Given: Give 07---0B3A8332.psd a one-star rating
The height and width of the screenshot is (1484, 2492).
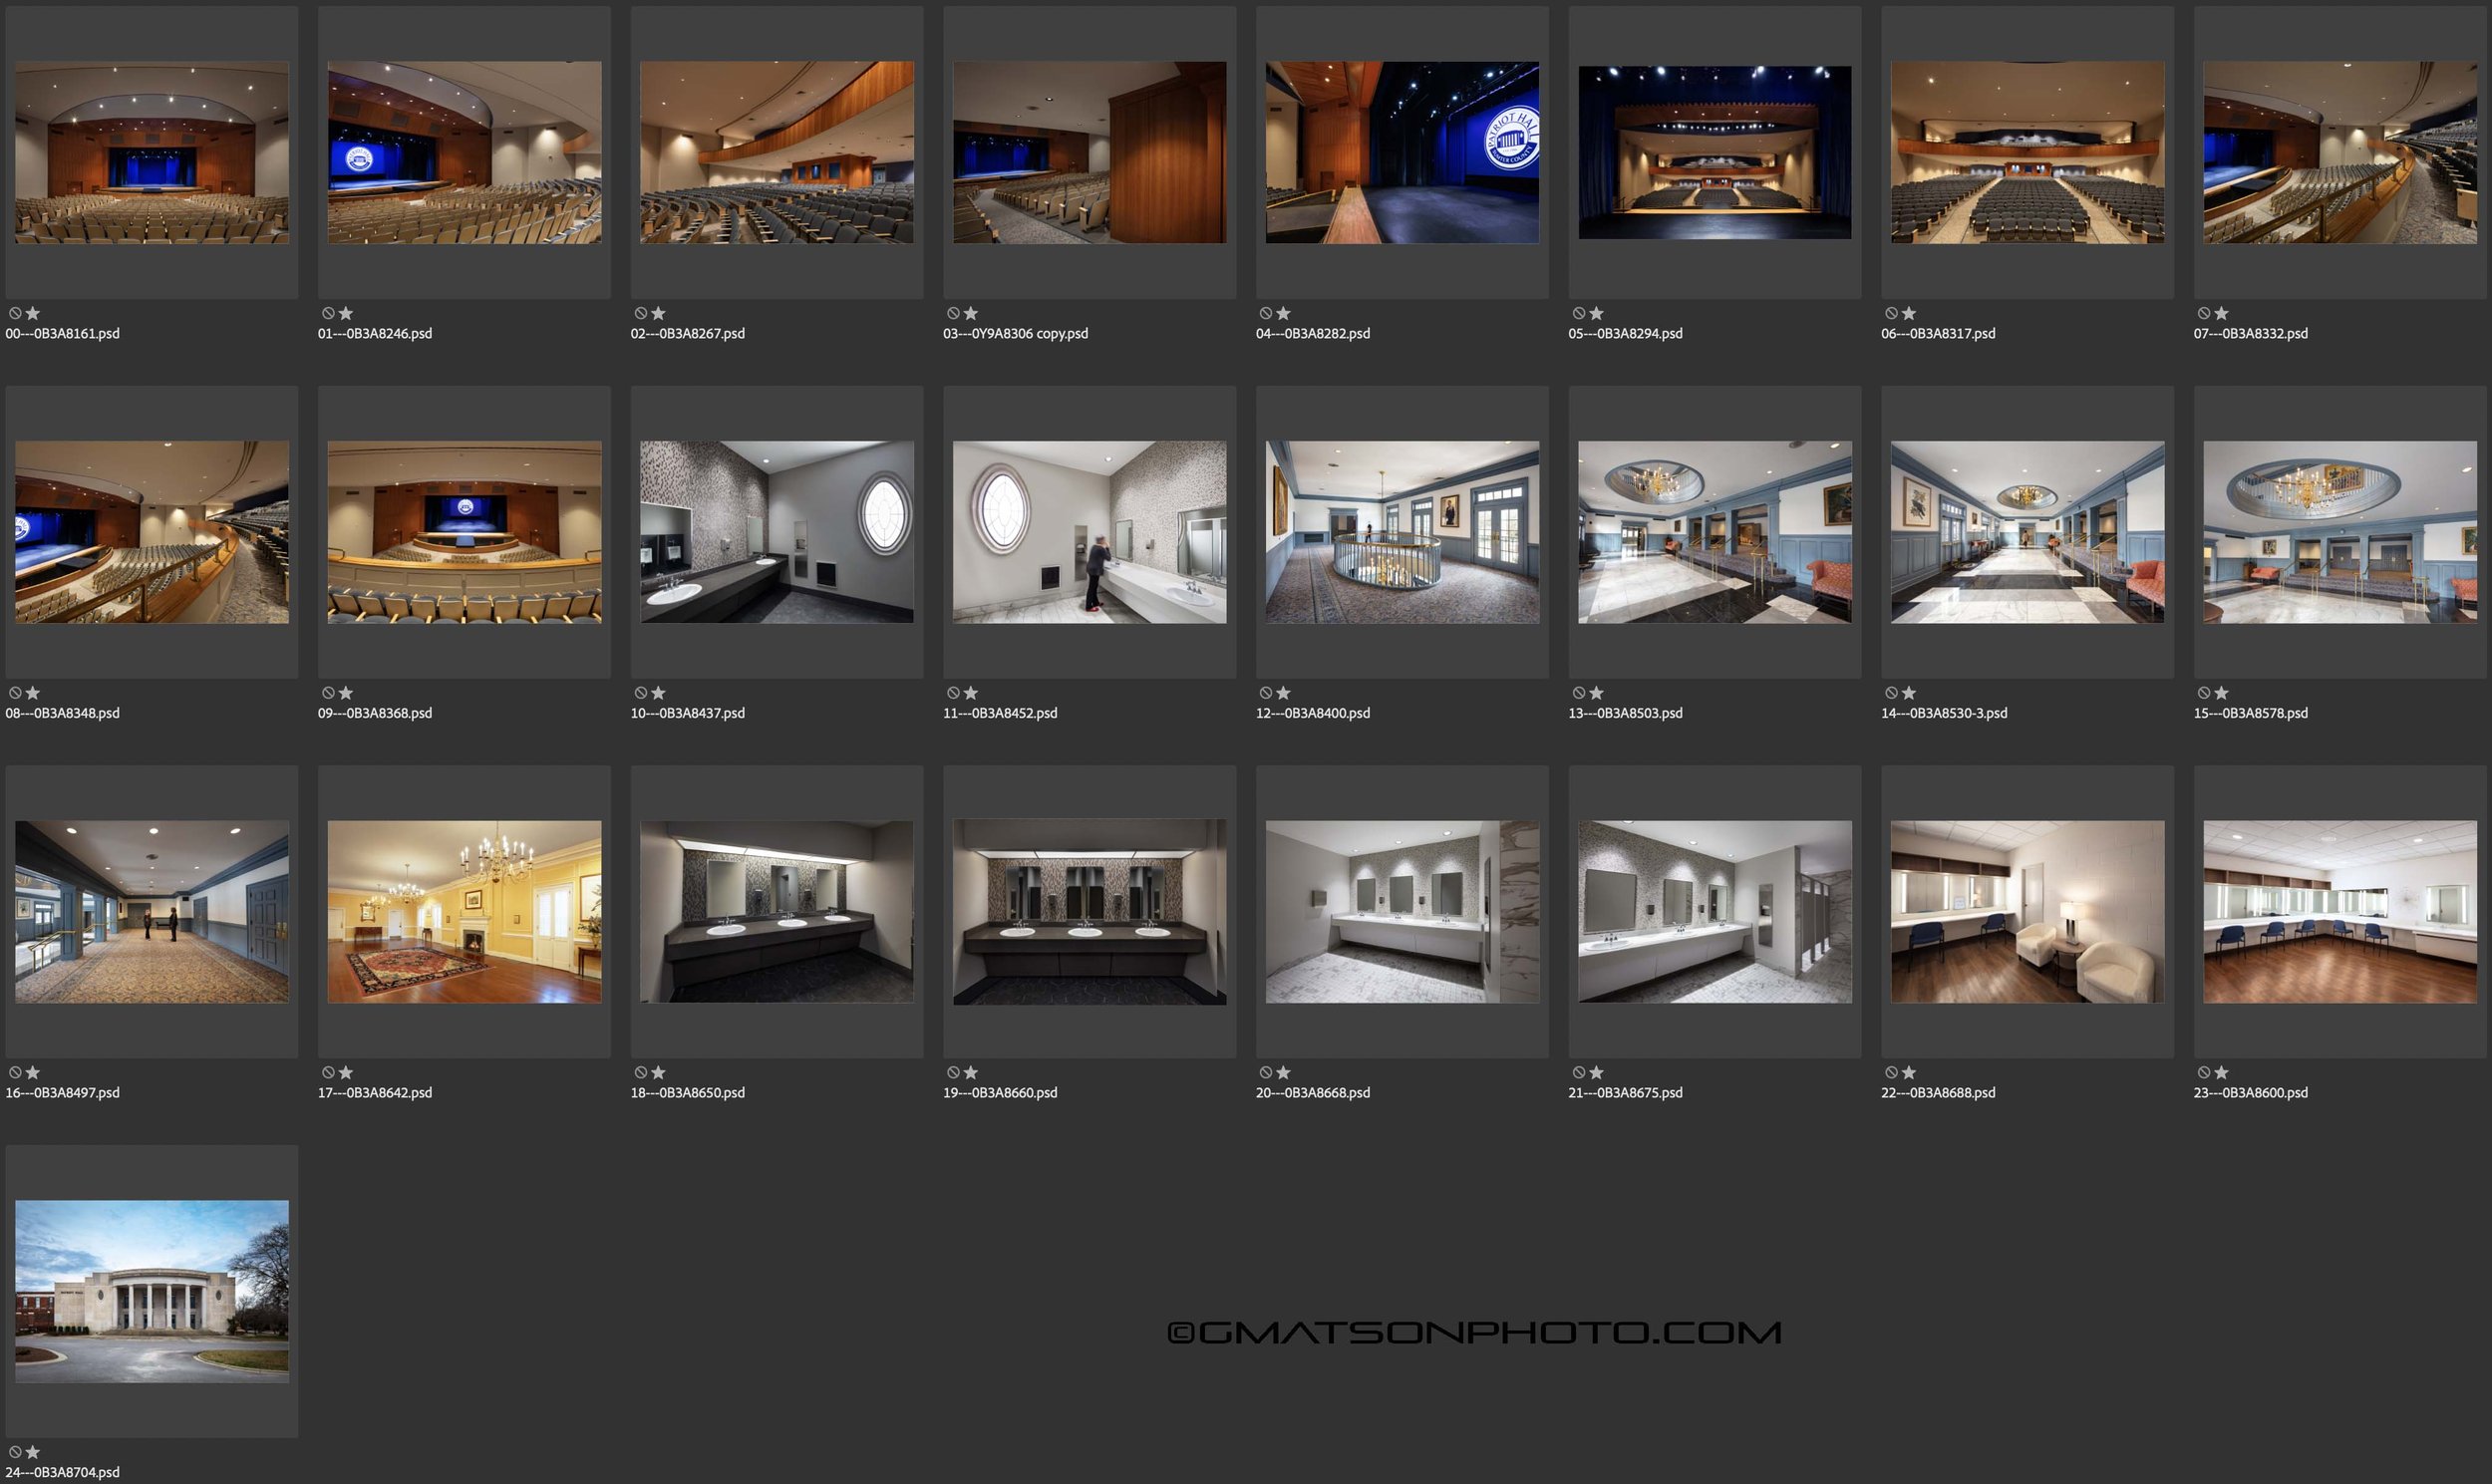Looking at the screenshot, I should tap(2221, 313).
